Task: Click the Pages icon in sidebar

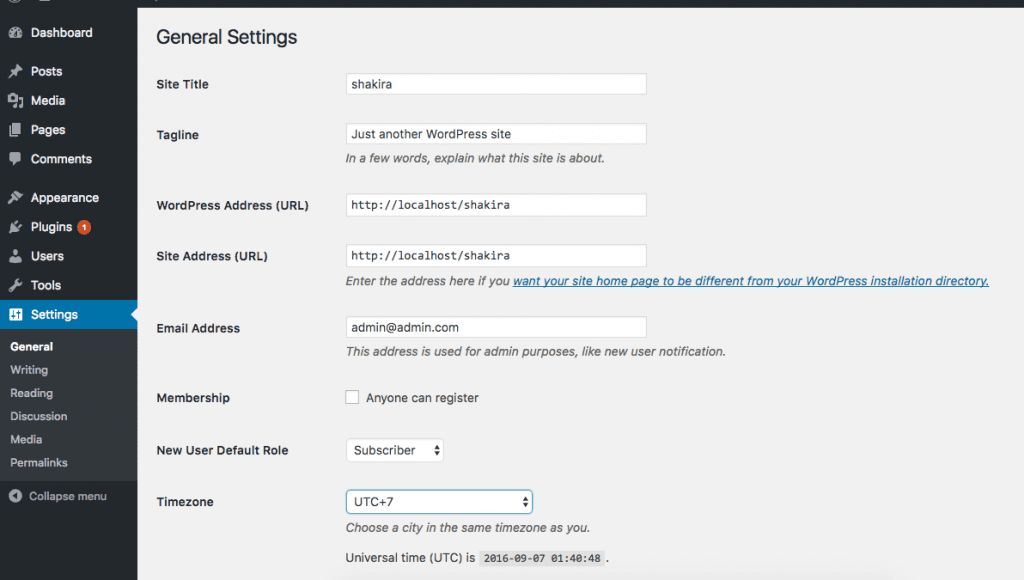Action: pos(15,130)
